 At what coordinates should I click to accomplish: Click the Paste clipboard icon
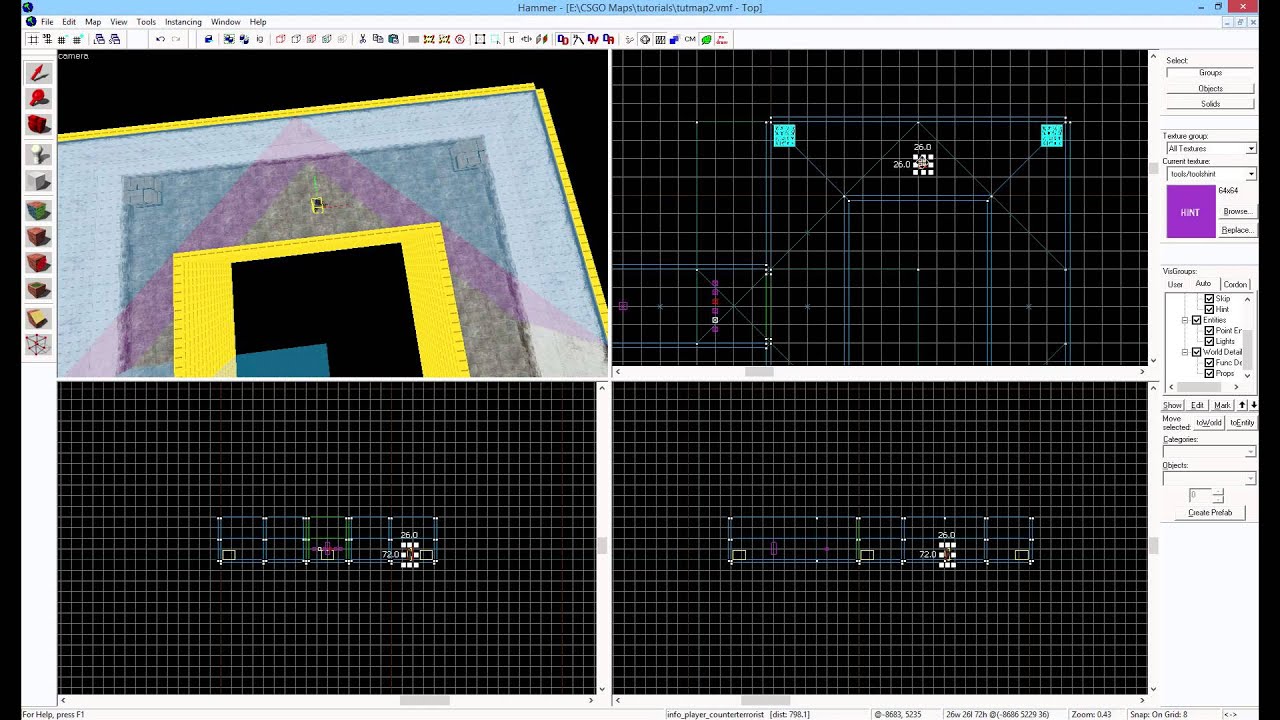point(393,39)
